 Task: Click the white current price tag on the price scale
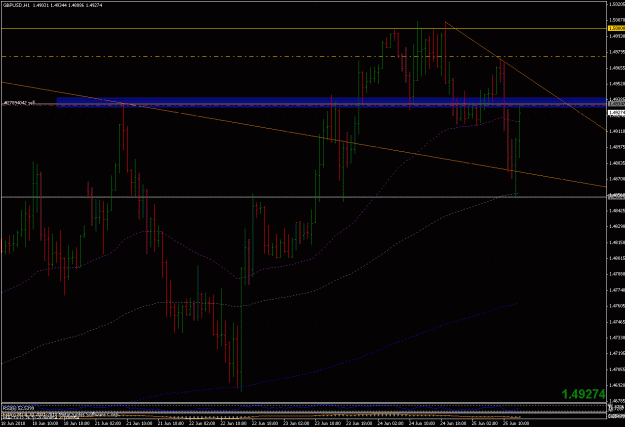coord(616,113)
